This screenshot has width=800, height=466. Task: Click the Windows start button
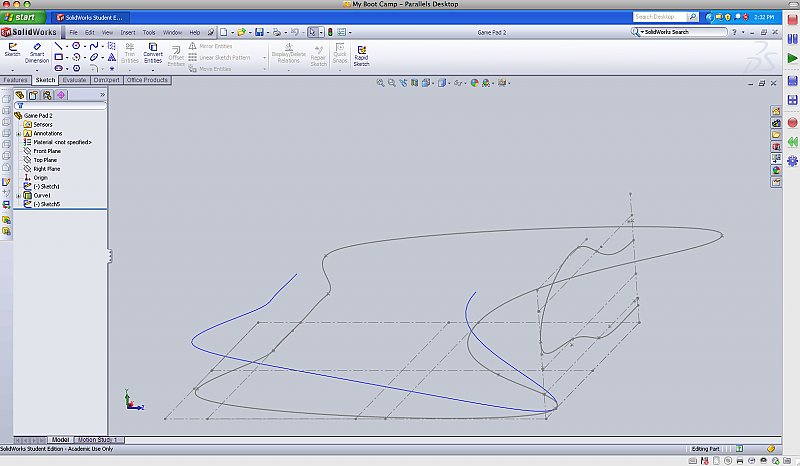coord(22,18)
